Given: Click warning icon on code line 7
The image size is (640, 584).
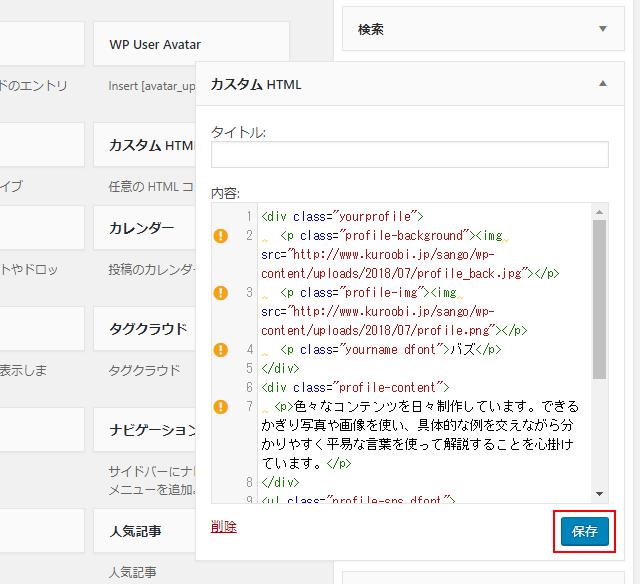Looking at the screenshot, I should pyautogui.click(x=220, y=407).
